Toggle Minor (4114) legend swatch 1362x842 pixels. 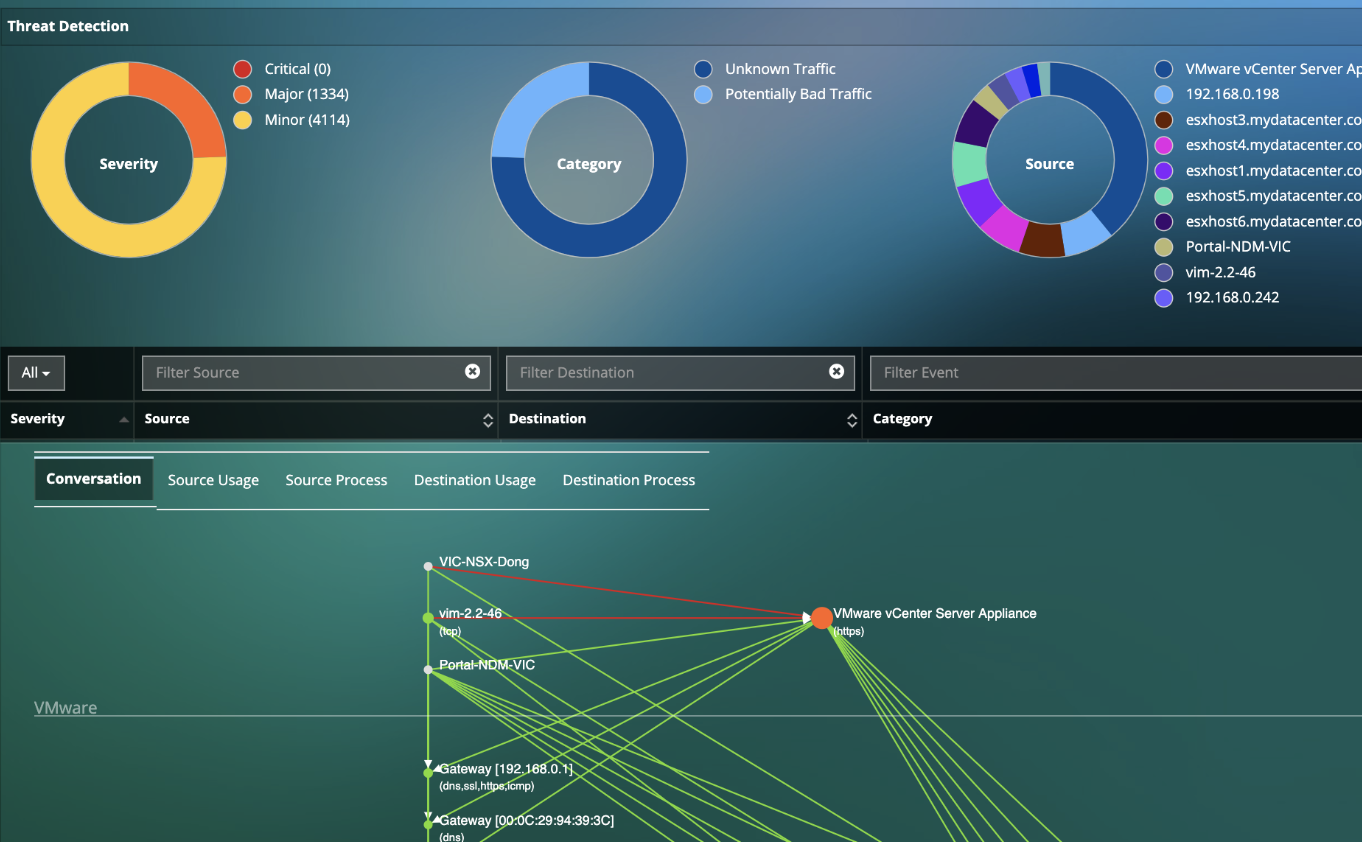(x=242, y=120)
